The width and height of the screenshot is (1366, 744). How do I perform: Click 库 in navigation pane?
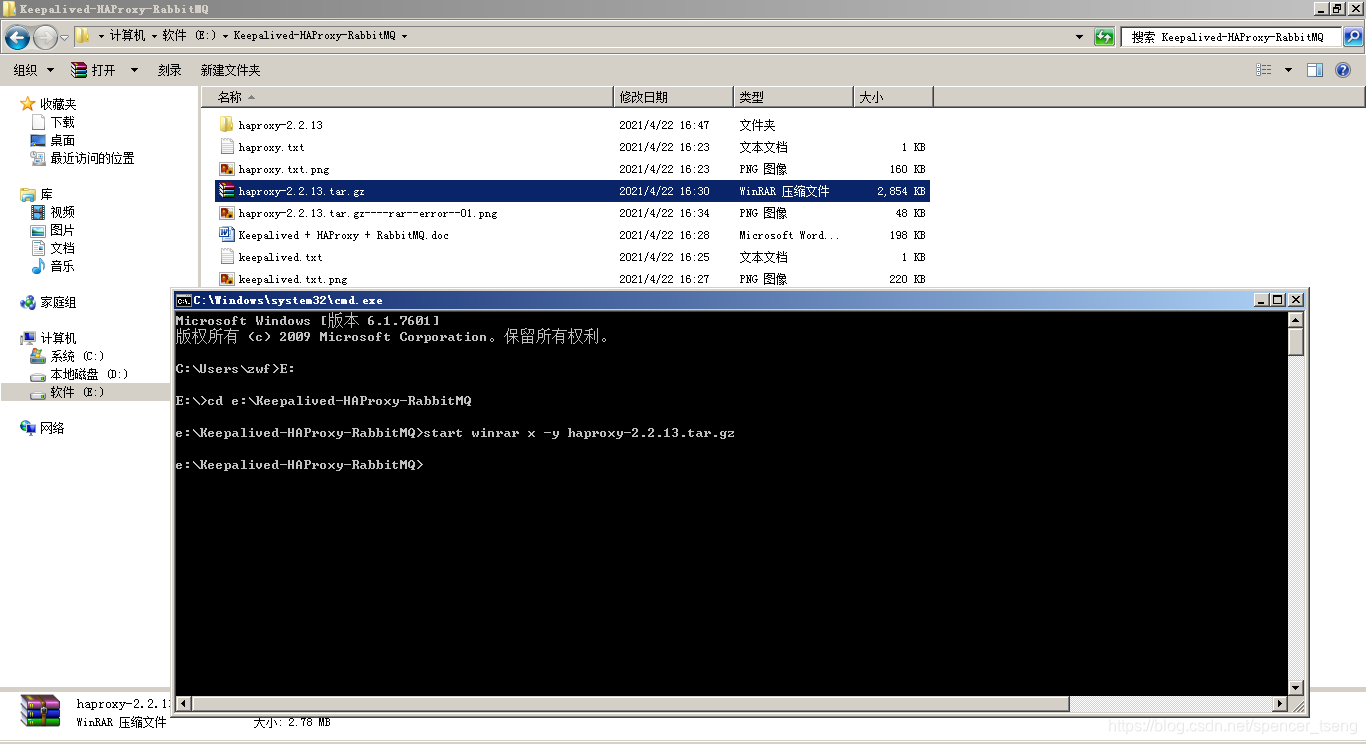click(46, 194)
